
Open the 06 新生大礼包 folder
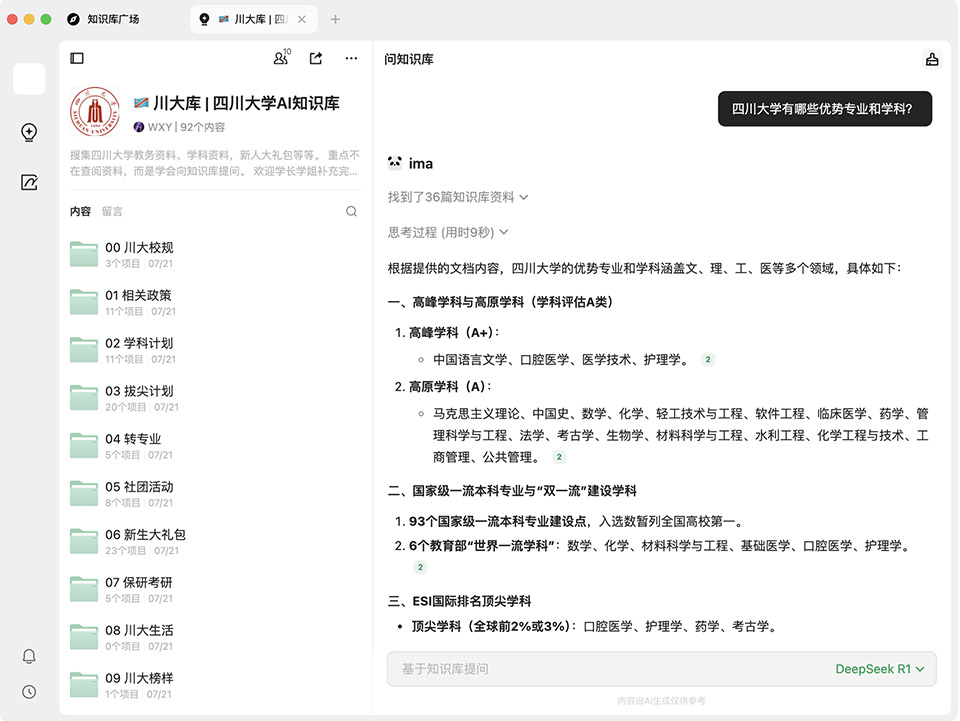click(145, 535)
